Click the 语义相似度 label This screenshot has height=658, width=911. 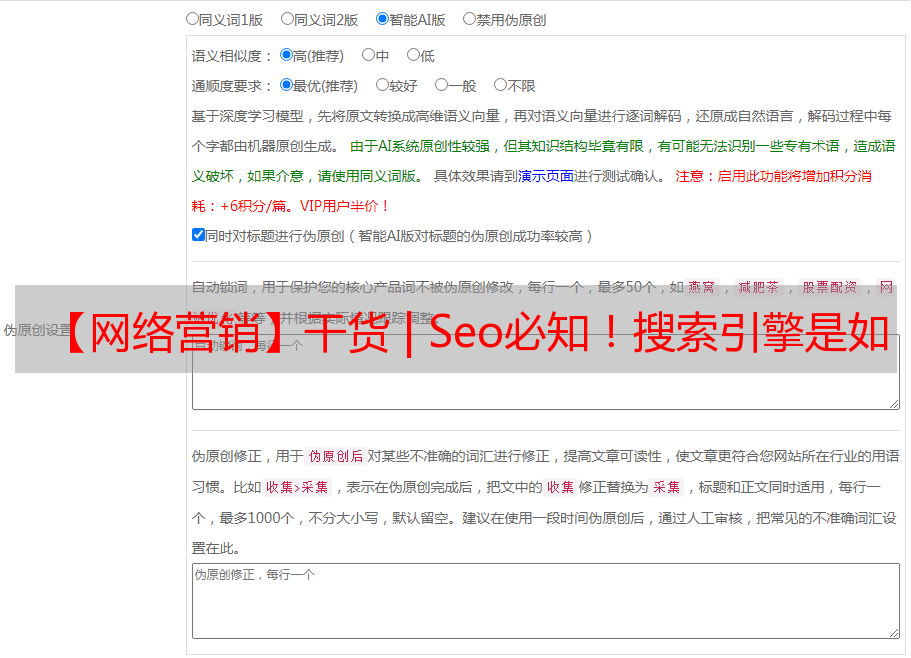231,56
